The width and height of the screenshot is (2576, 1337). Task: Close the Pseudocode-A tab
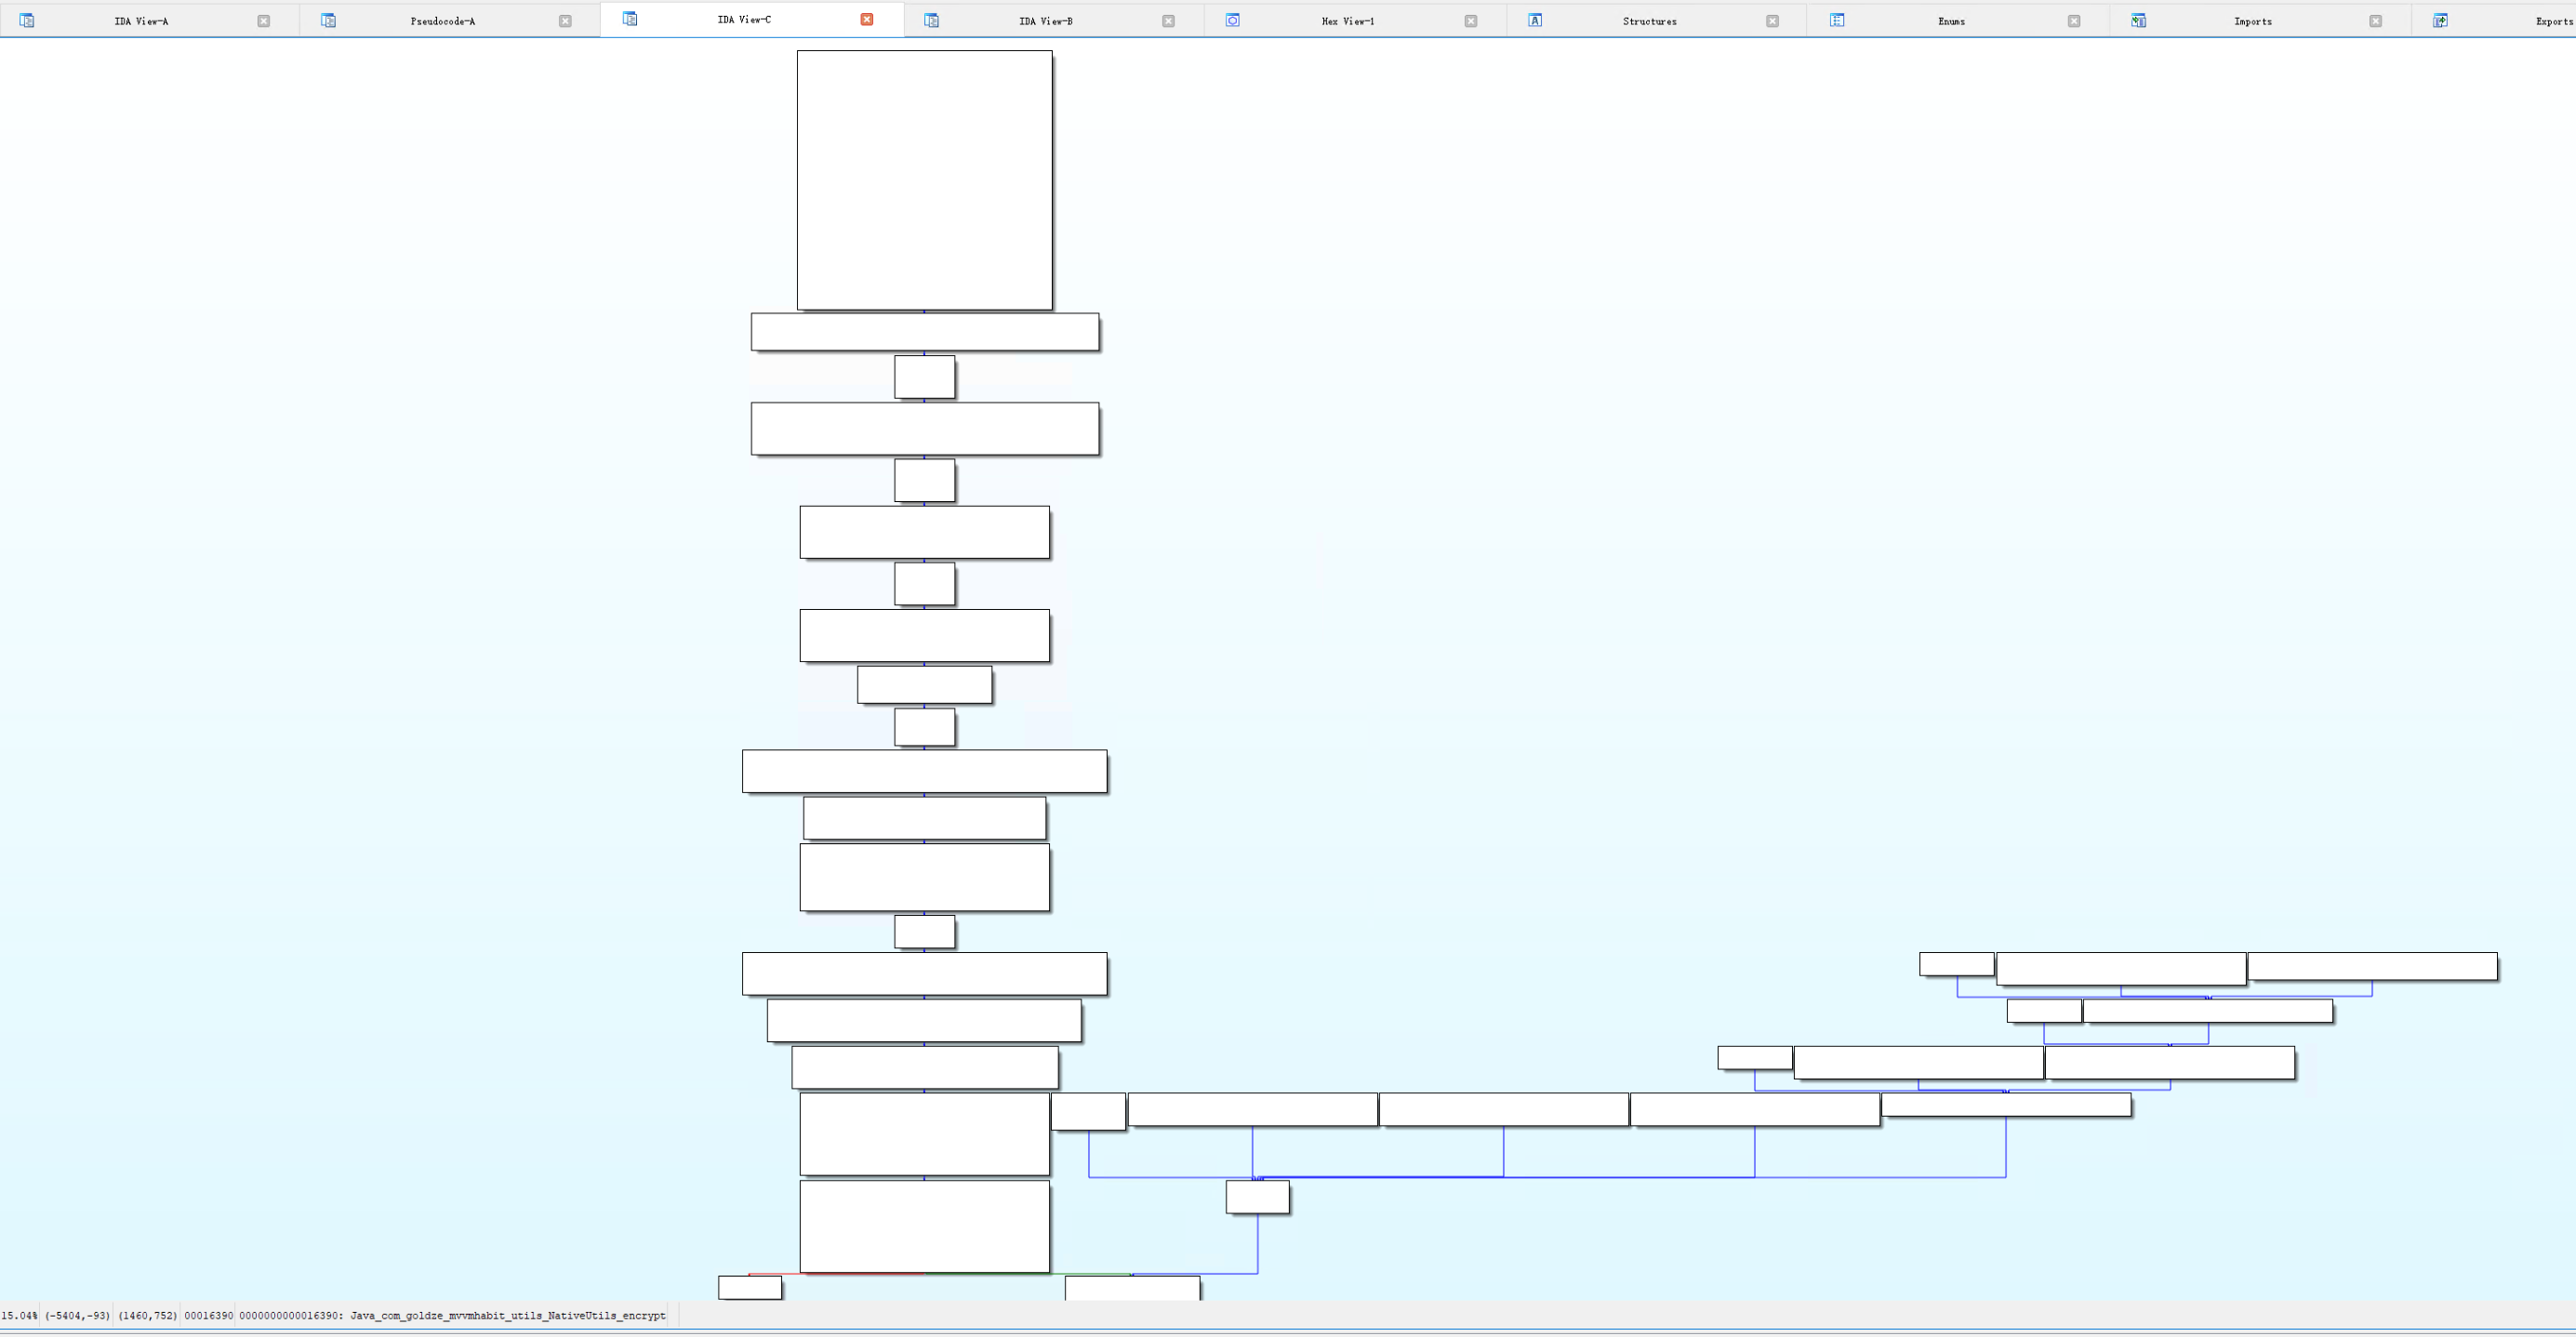565,21
